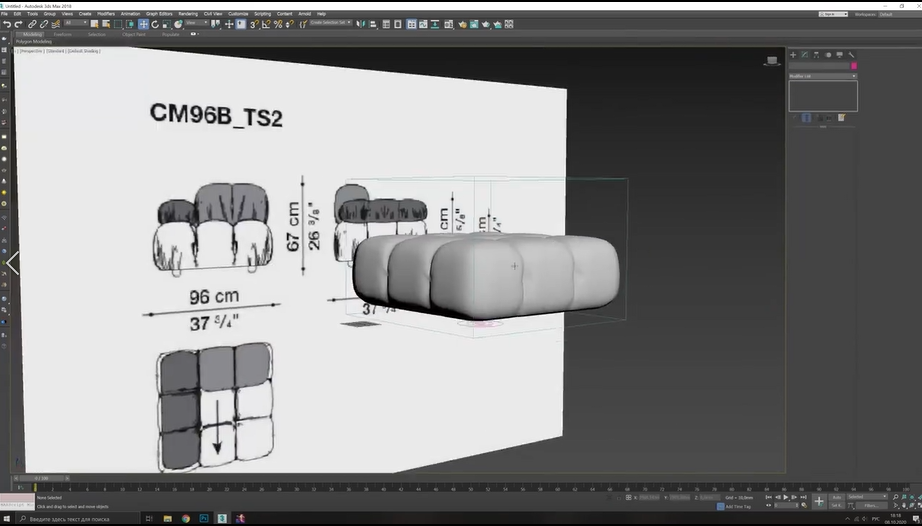Click the Key Filters button

pos(872,505)
